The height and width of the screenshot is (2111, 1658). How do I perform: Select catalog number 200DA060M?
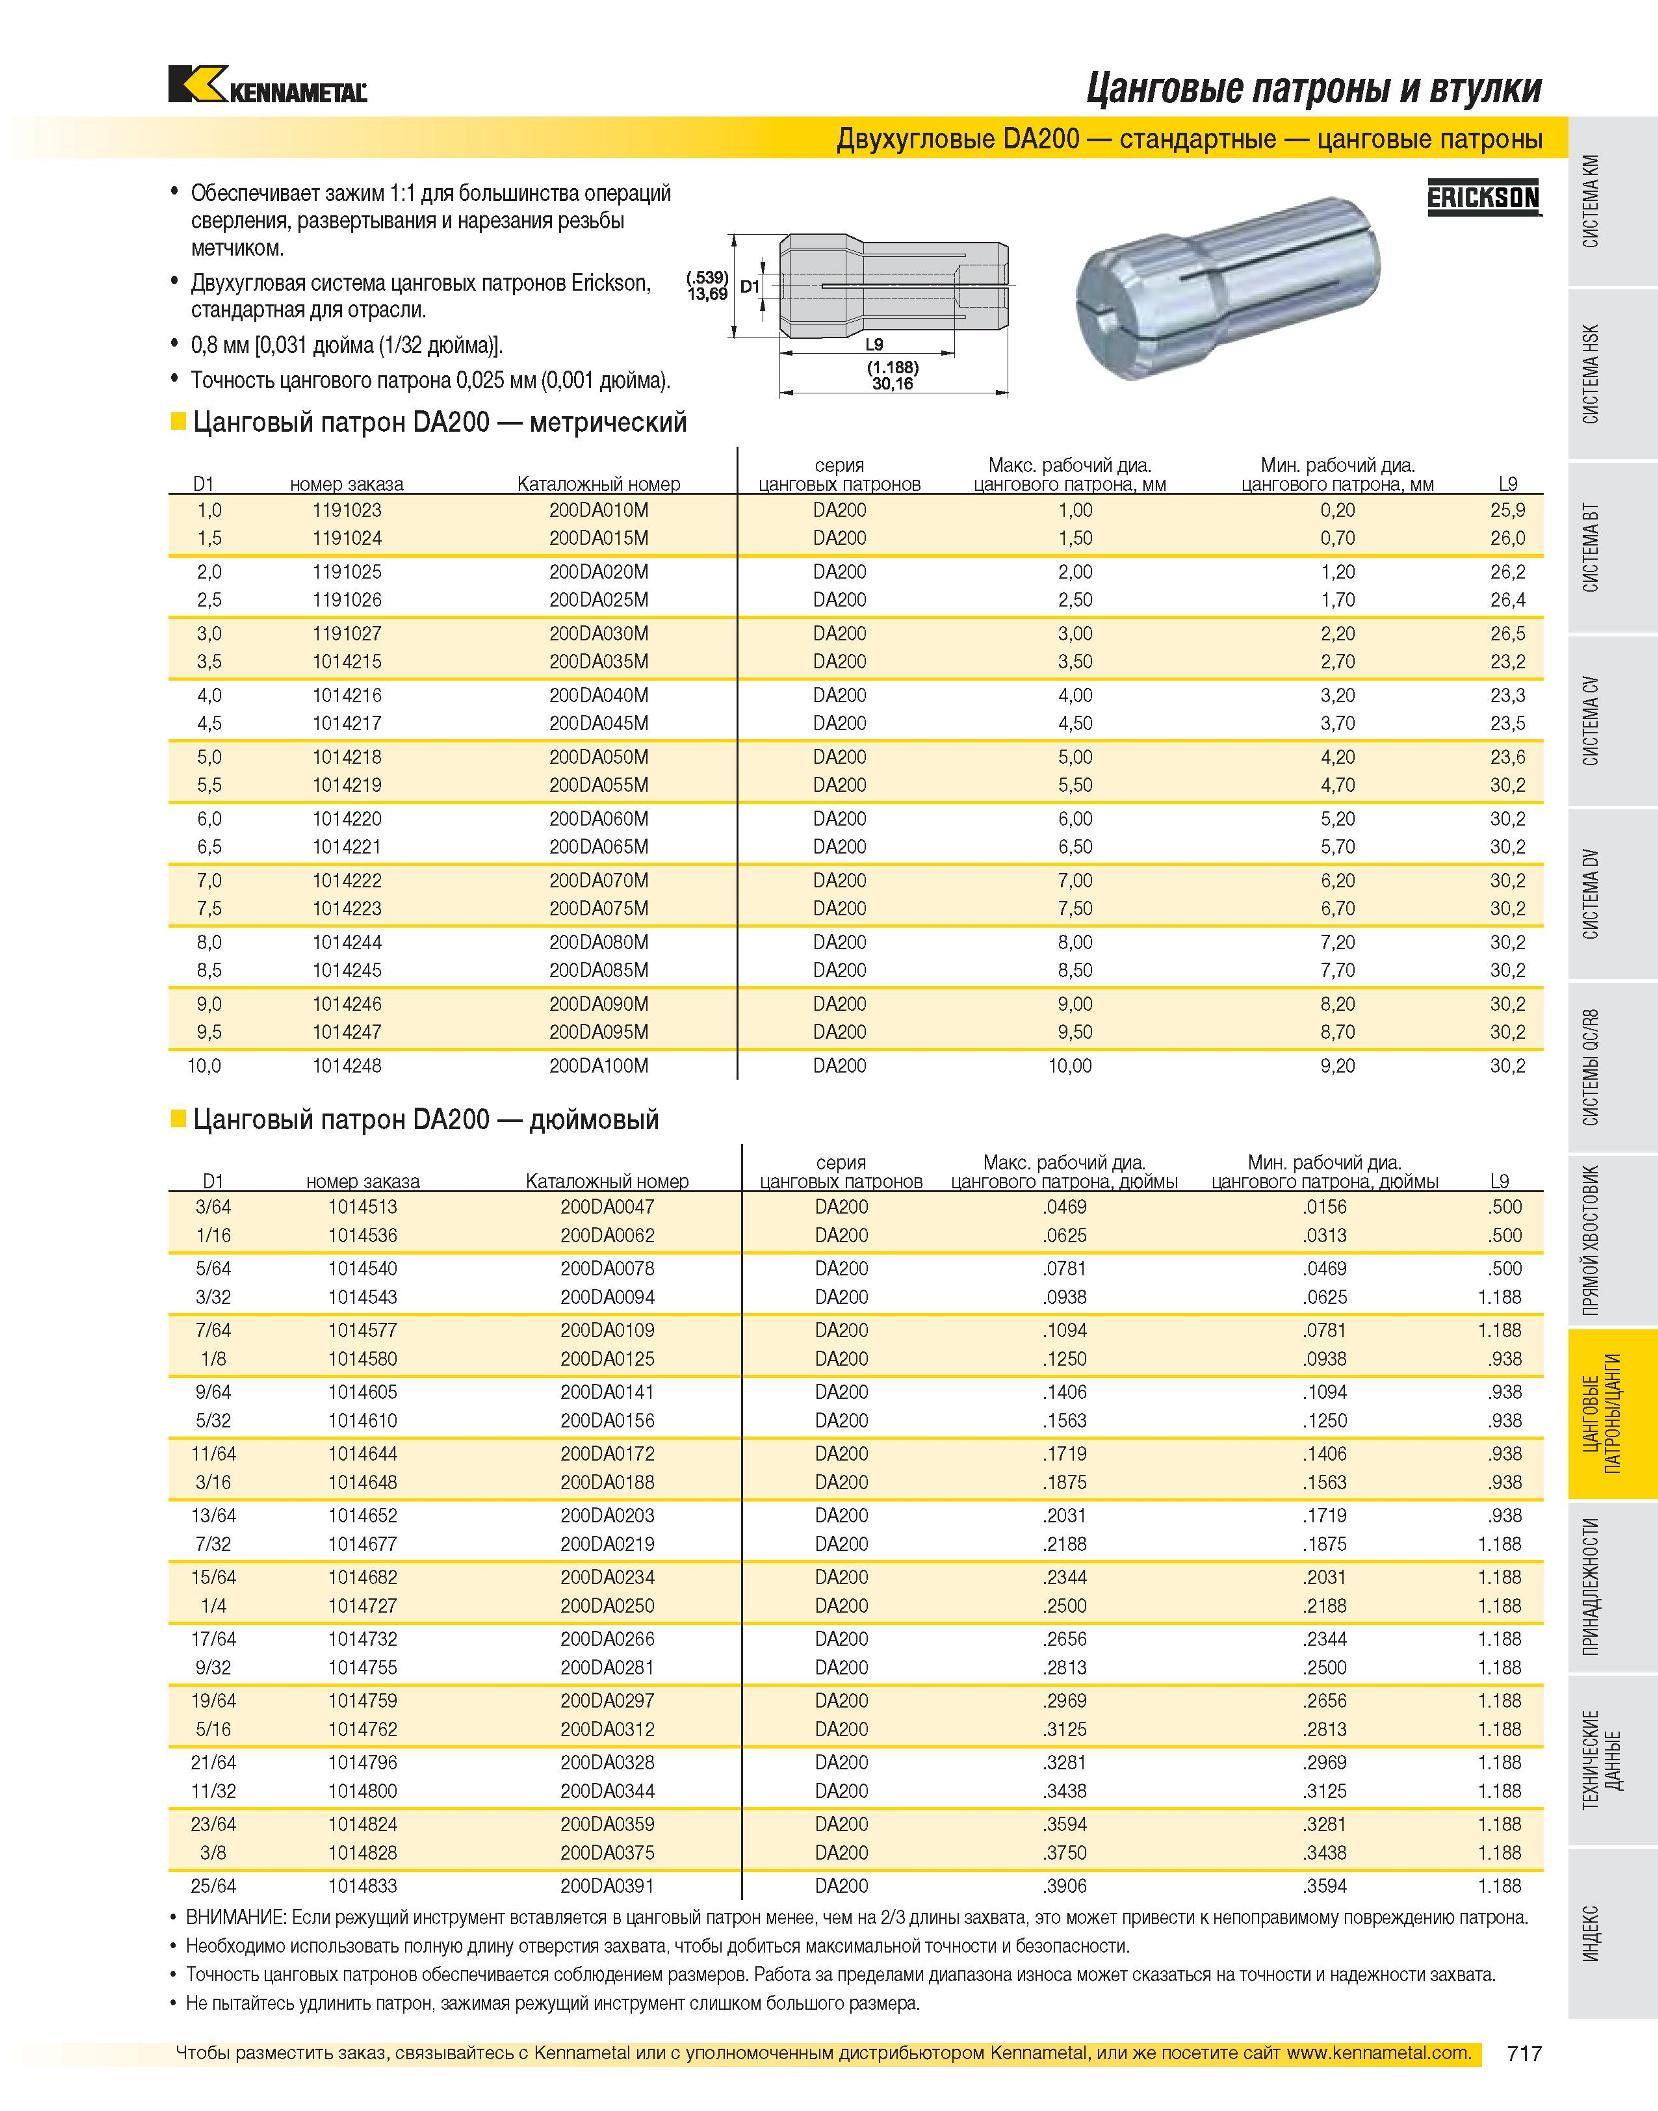click(598, 818)
